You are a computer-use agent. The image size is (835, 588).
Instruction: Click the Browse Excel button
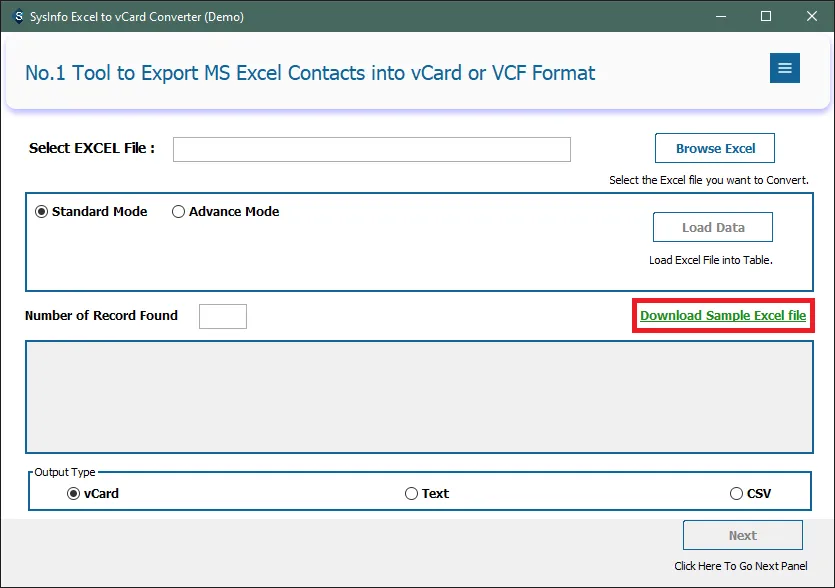(715, 148)
